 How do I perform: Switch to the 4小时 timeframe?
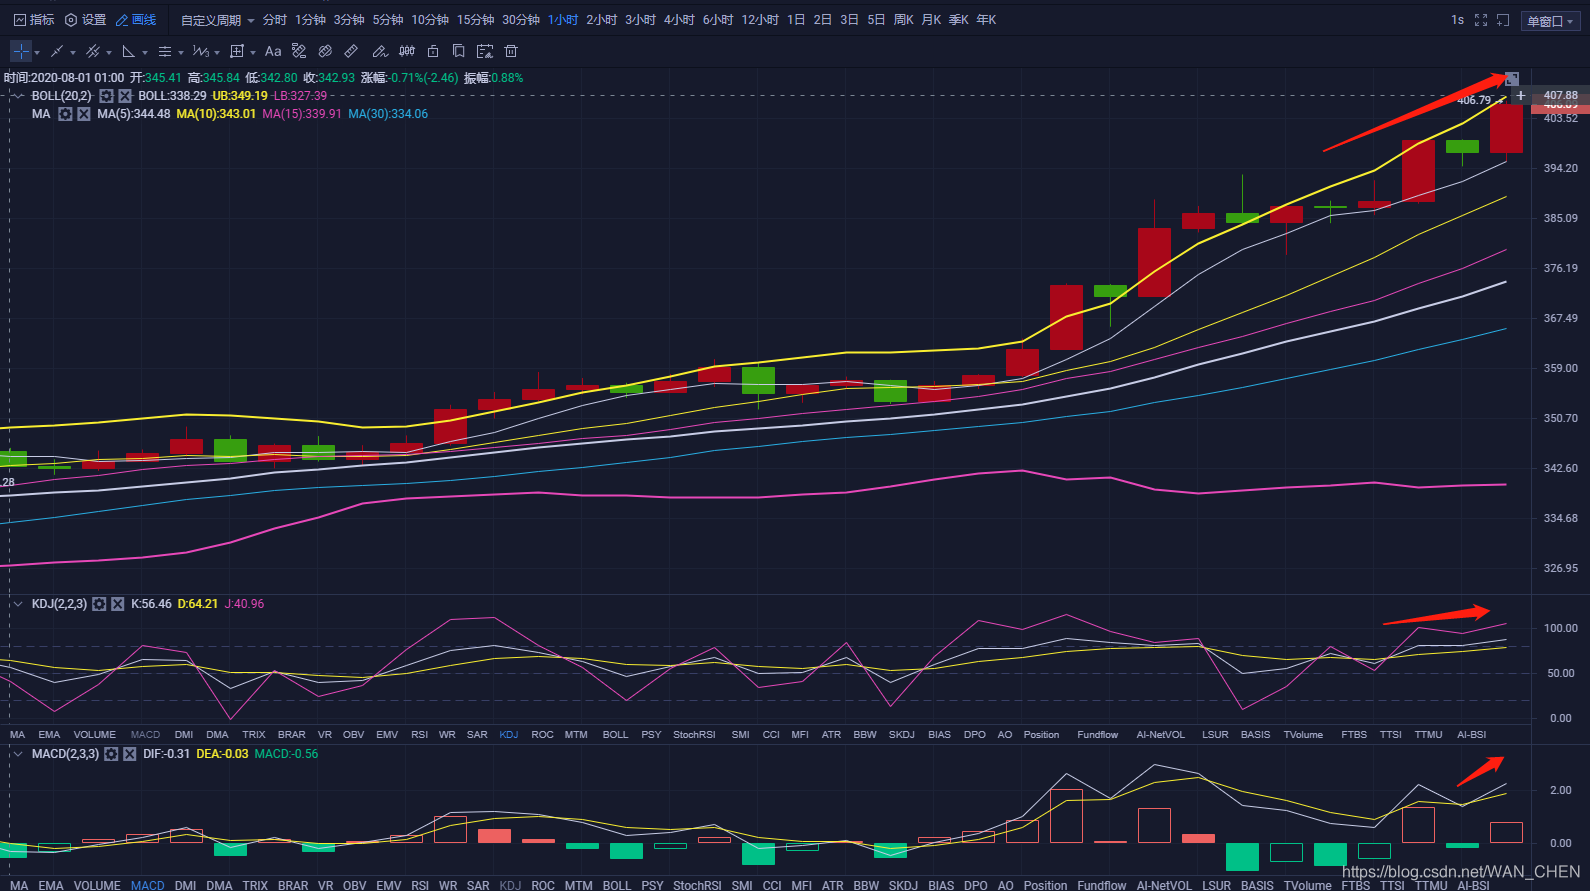[x=679, y=20]
